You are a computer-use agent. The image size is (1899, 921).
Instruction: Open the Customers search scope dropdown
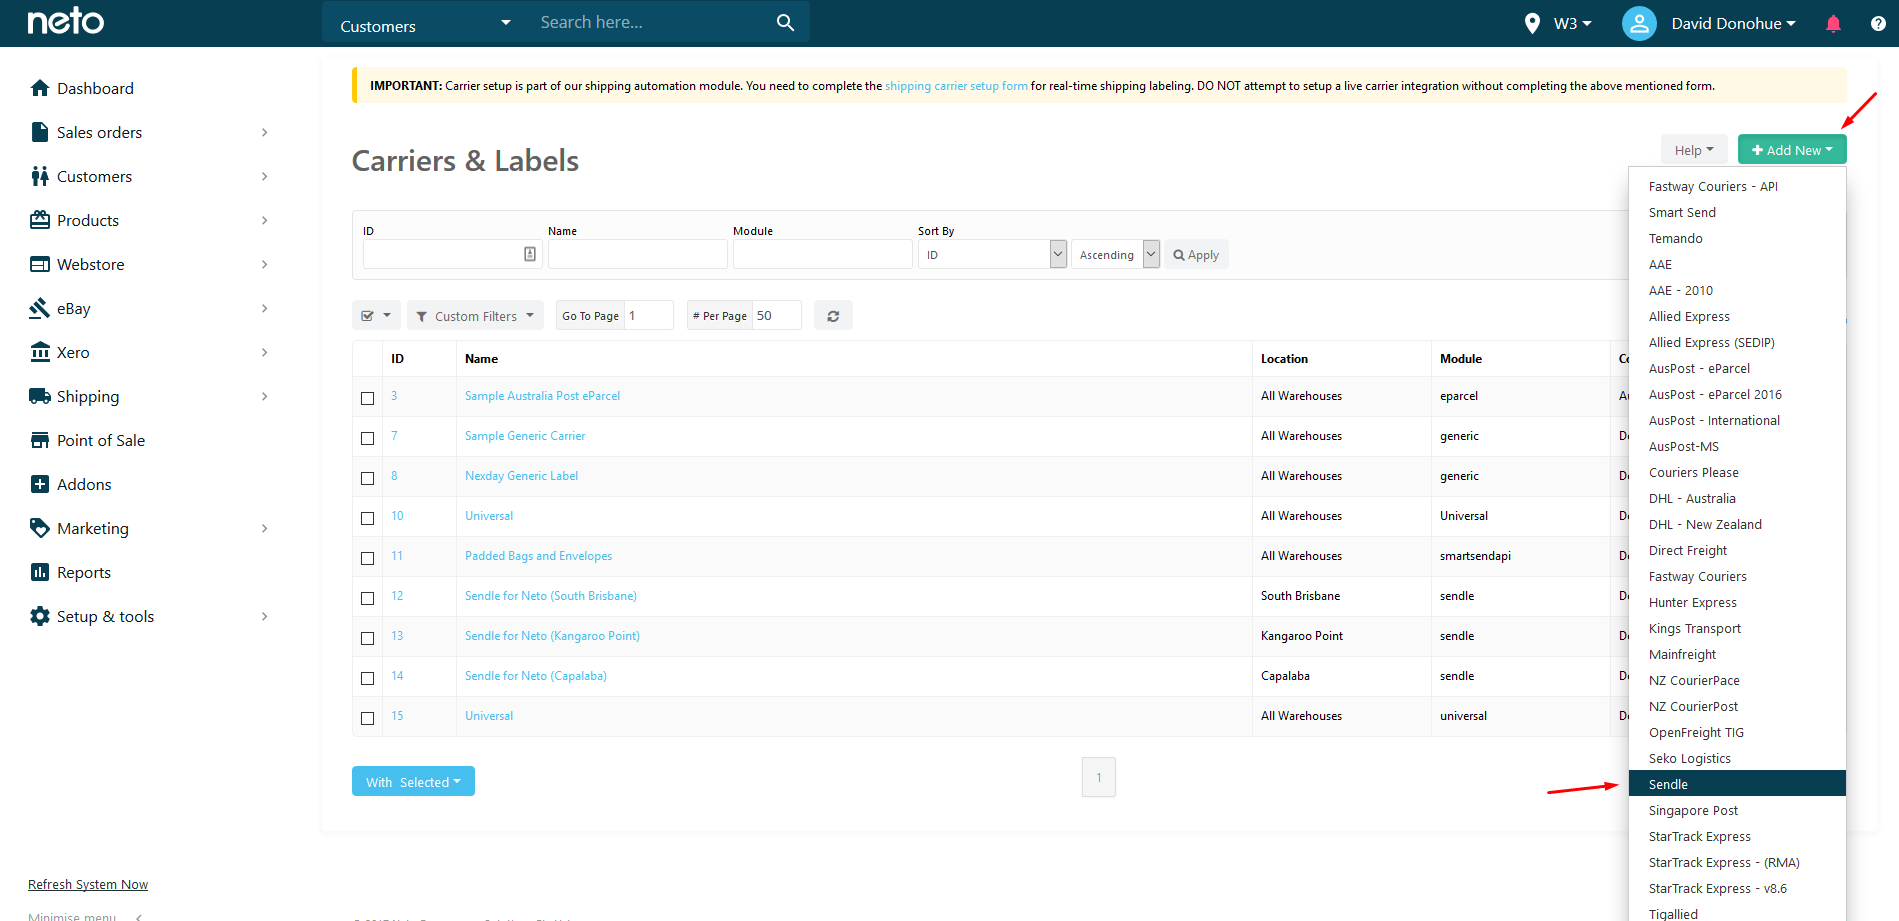point(426,23)
